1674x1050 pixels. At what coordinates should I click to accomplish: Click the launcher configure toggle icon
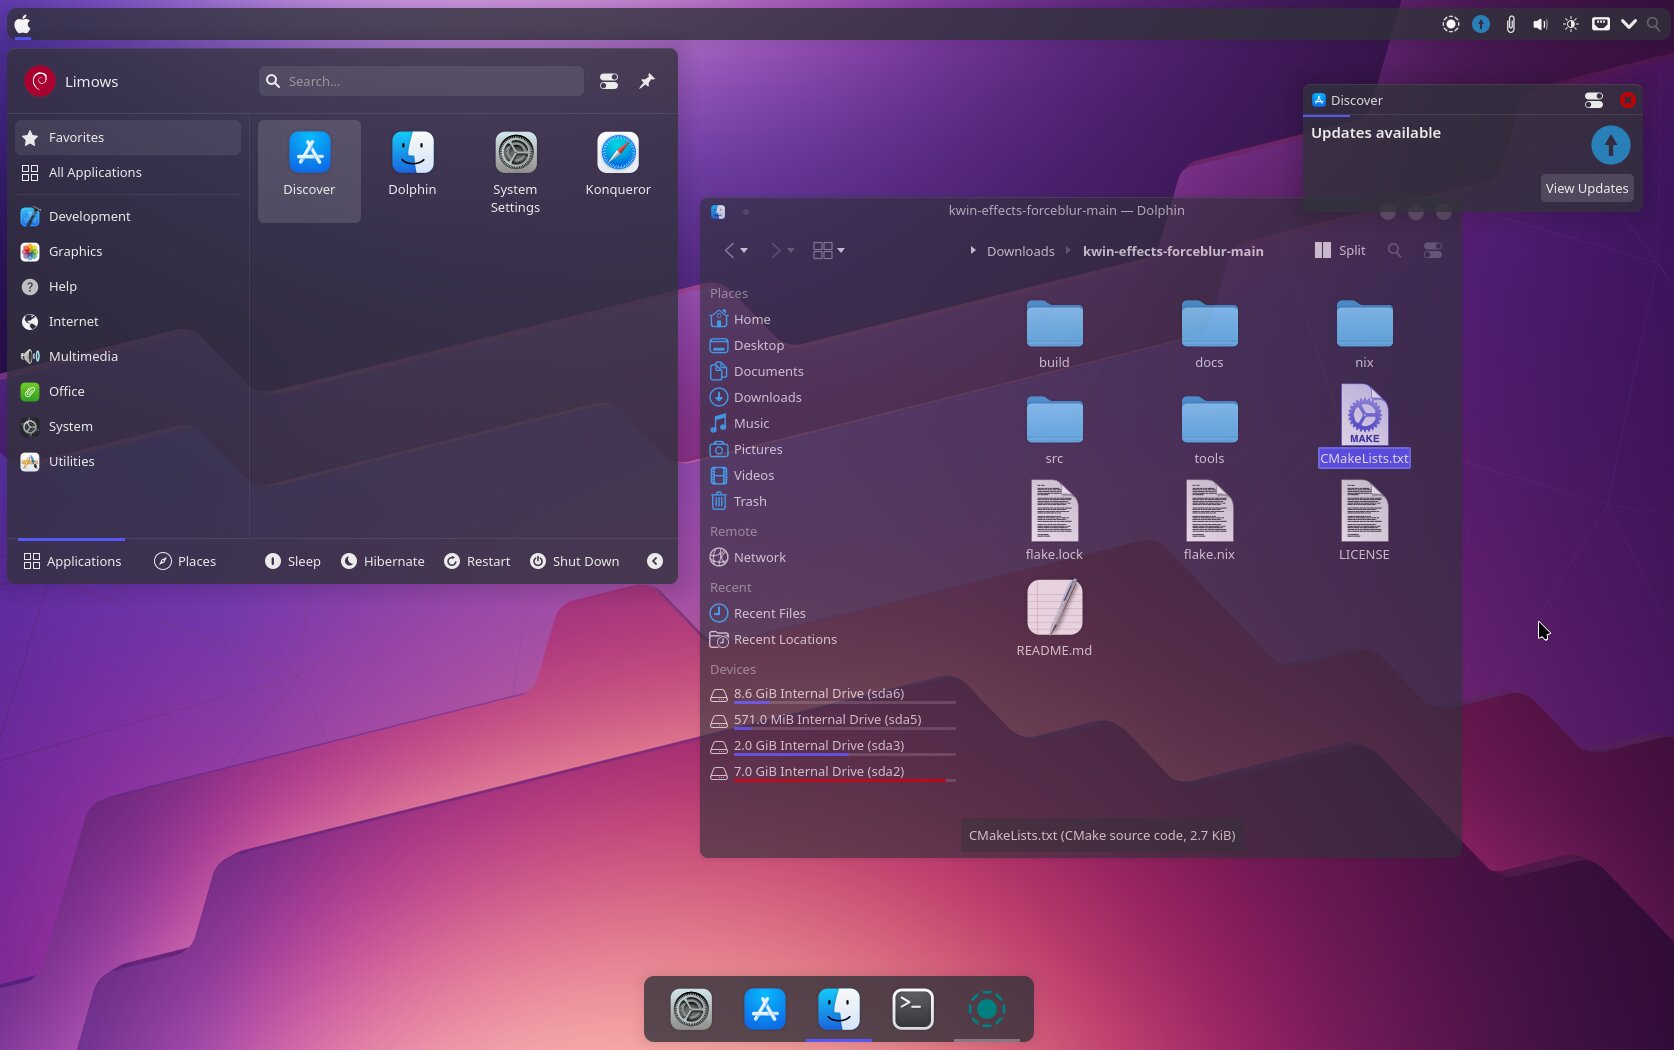(x=608, y=81)
